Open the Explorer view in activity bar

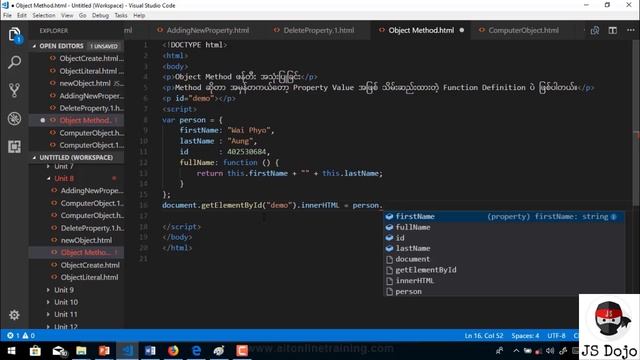click(x=14, y=35)
